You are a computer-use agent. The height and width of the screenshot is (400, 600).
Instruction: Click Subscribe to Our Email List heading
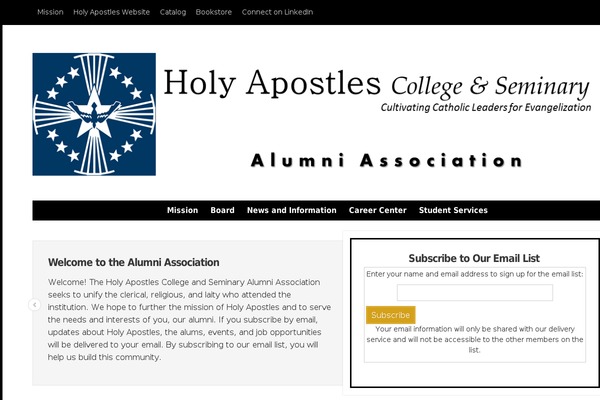474,258
